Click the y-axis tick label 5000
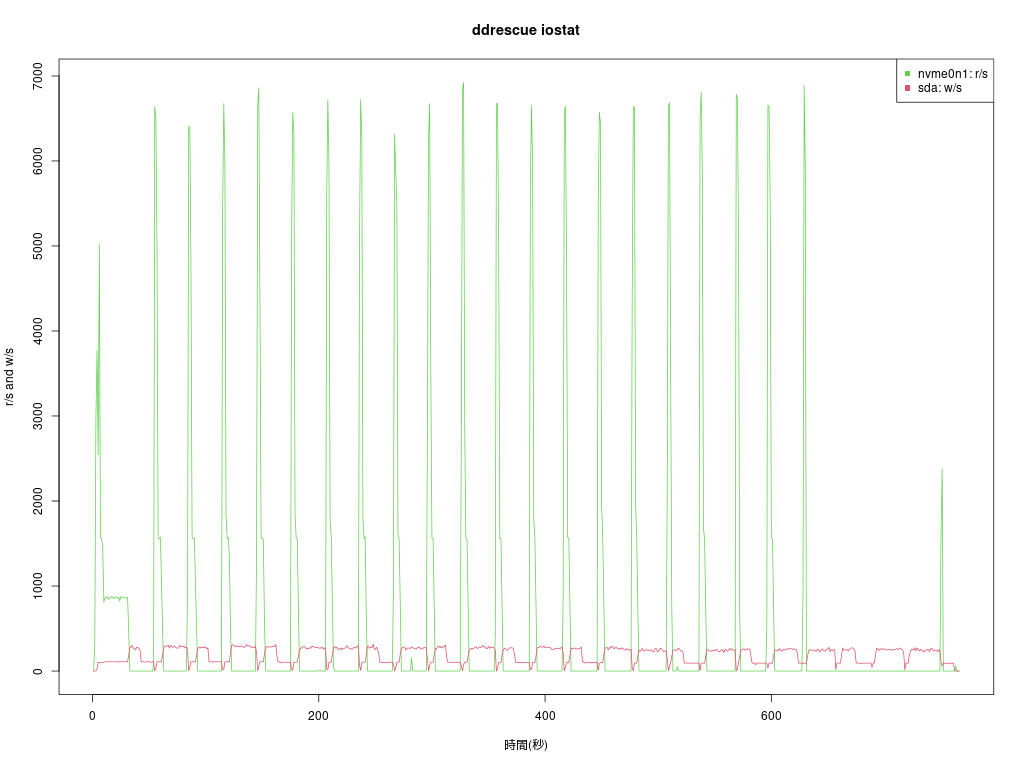Screen dimensions: 1024x768 click(x=38, y=246)
